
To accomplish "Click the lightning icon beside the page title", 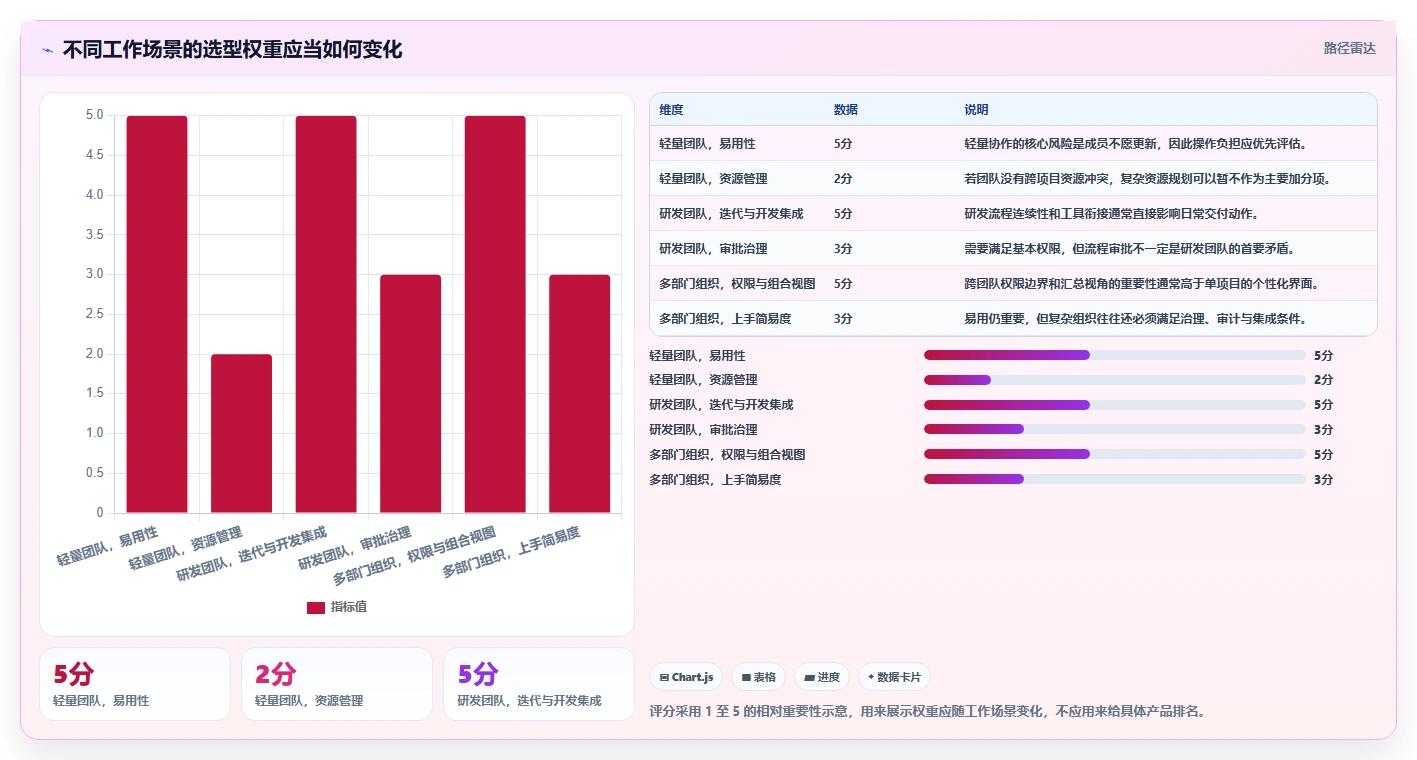I will (48, 50).
